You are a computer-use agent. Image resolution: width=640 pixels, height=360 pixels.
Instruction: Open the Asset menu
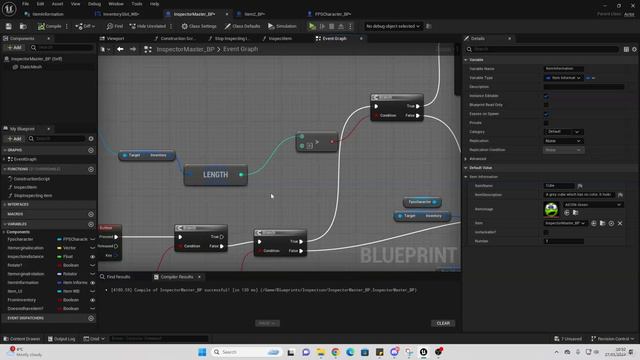pos(57,4)
